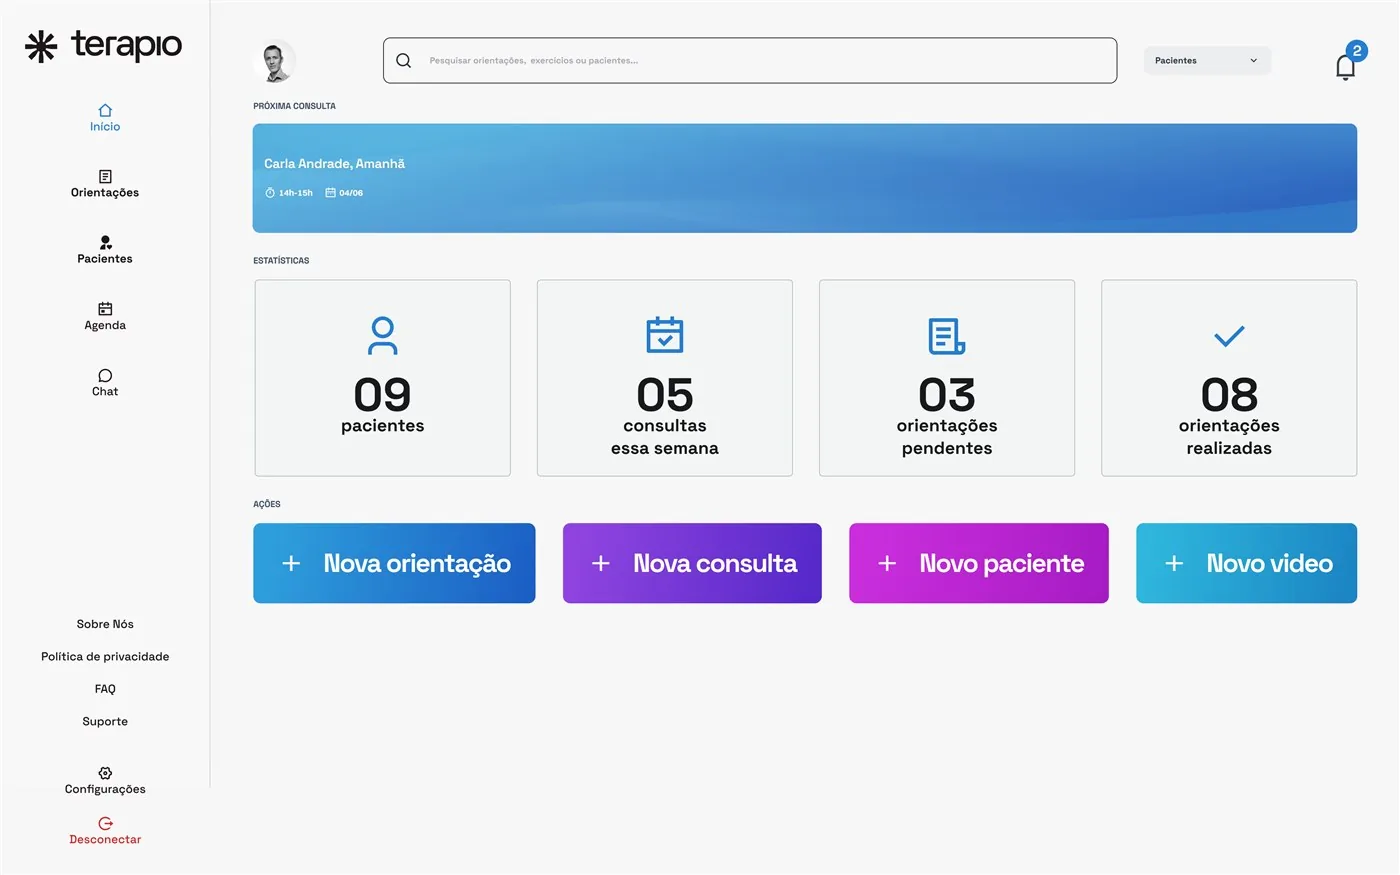The width and height of the screenshot is (1400, 875).
Task: Click the consultas calendar check icon
Action: (665, 335)
